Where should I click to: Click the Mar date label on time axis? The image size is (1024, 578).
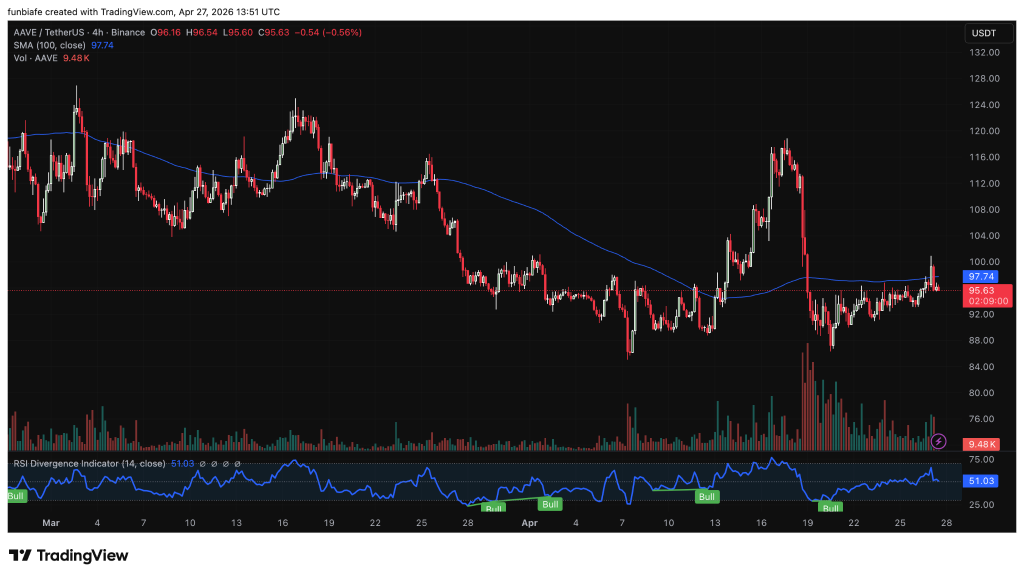coord(52,523)
